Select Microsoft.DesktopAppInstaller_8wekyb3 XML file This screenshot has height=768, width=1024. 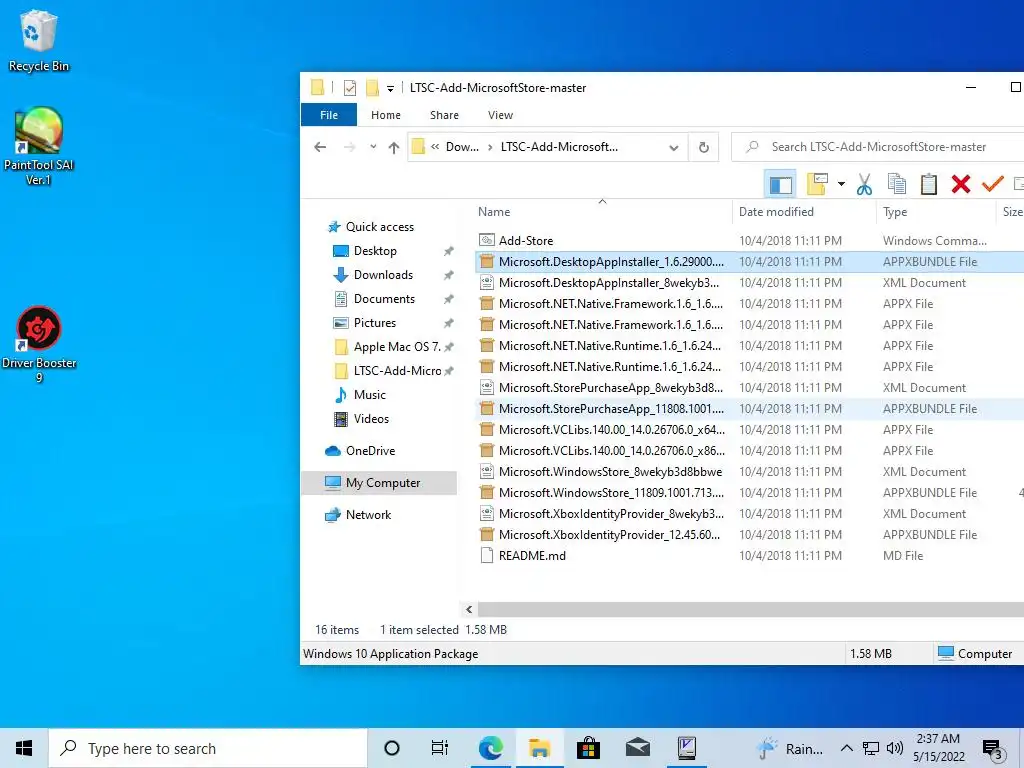[x=609, y=283]
